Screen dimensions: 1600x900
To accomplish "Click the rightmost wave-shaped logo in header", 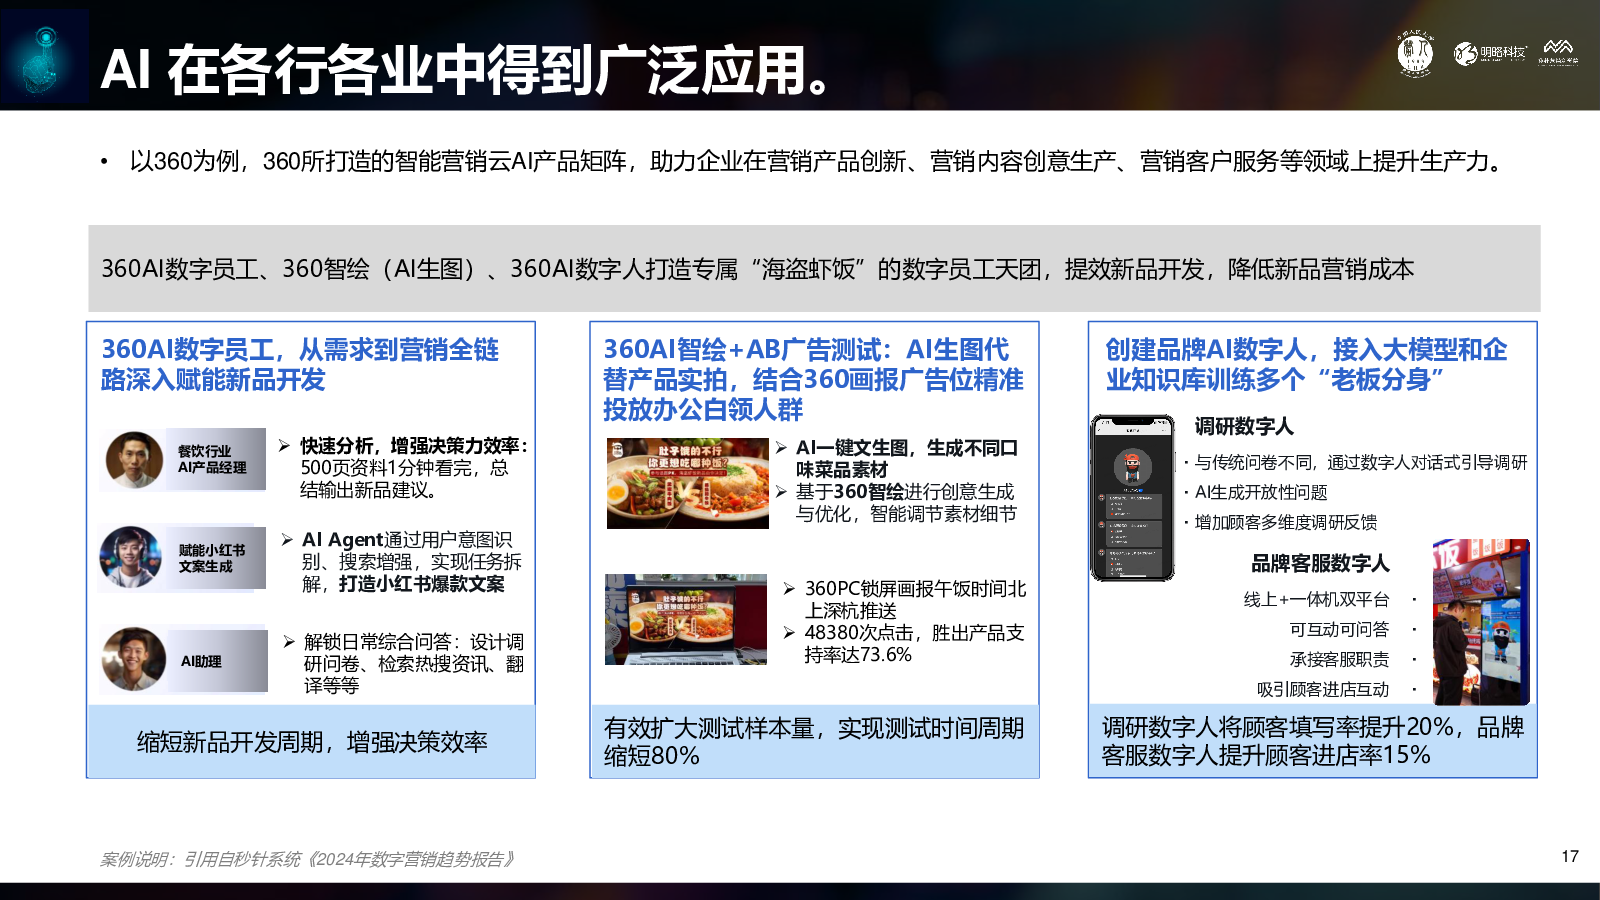I will [1558, 52].
